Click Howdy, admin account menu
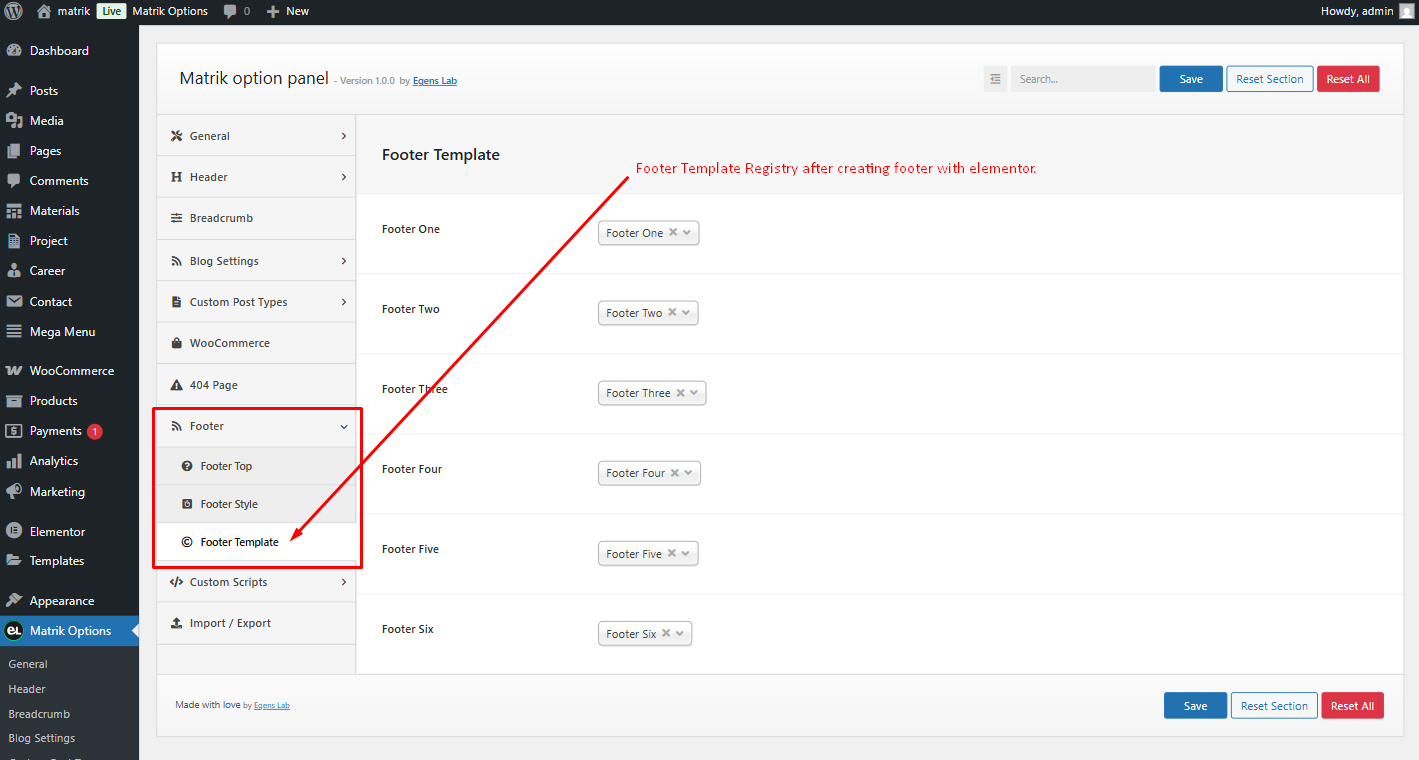 1367,11
